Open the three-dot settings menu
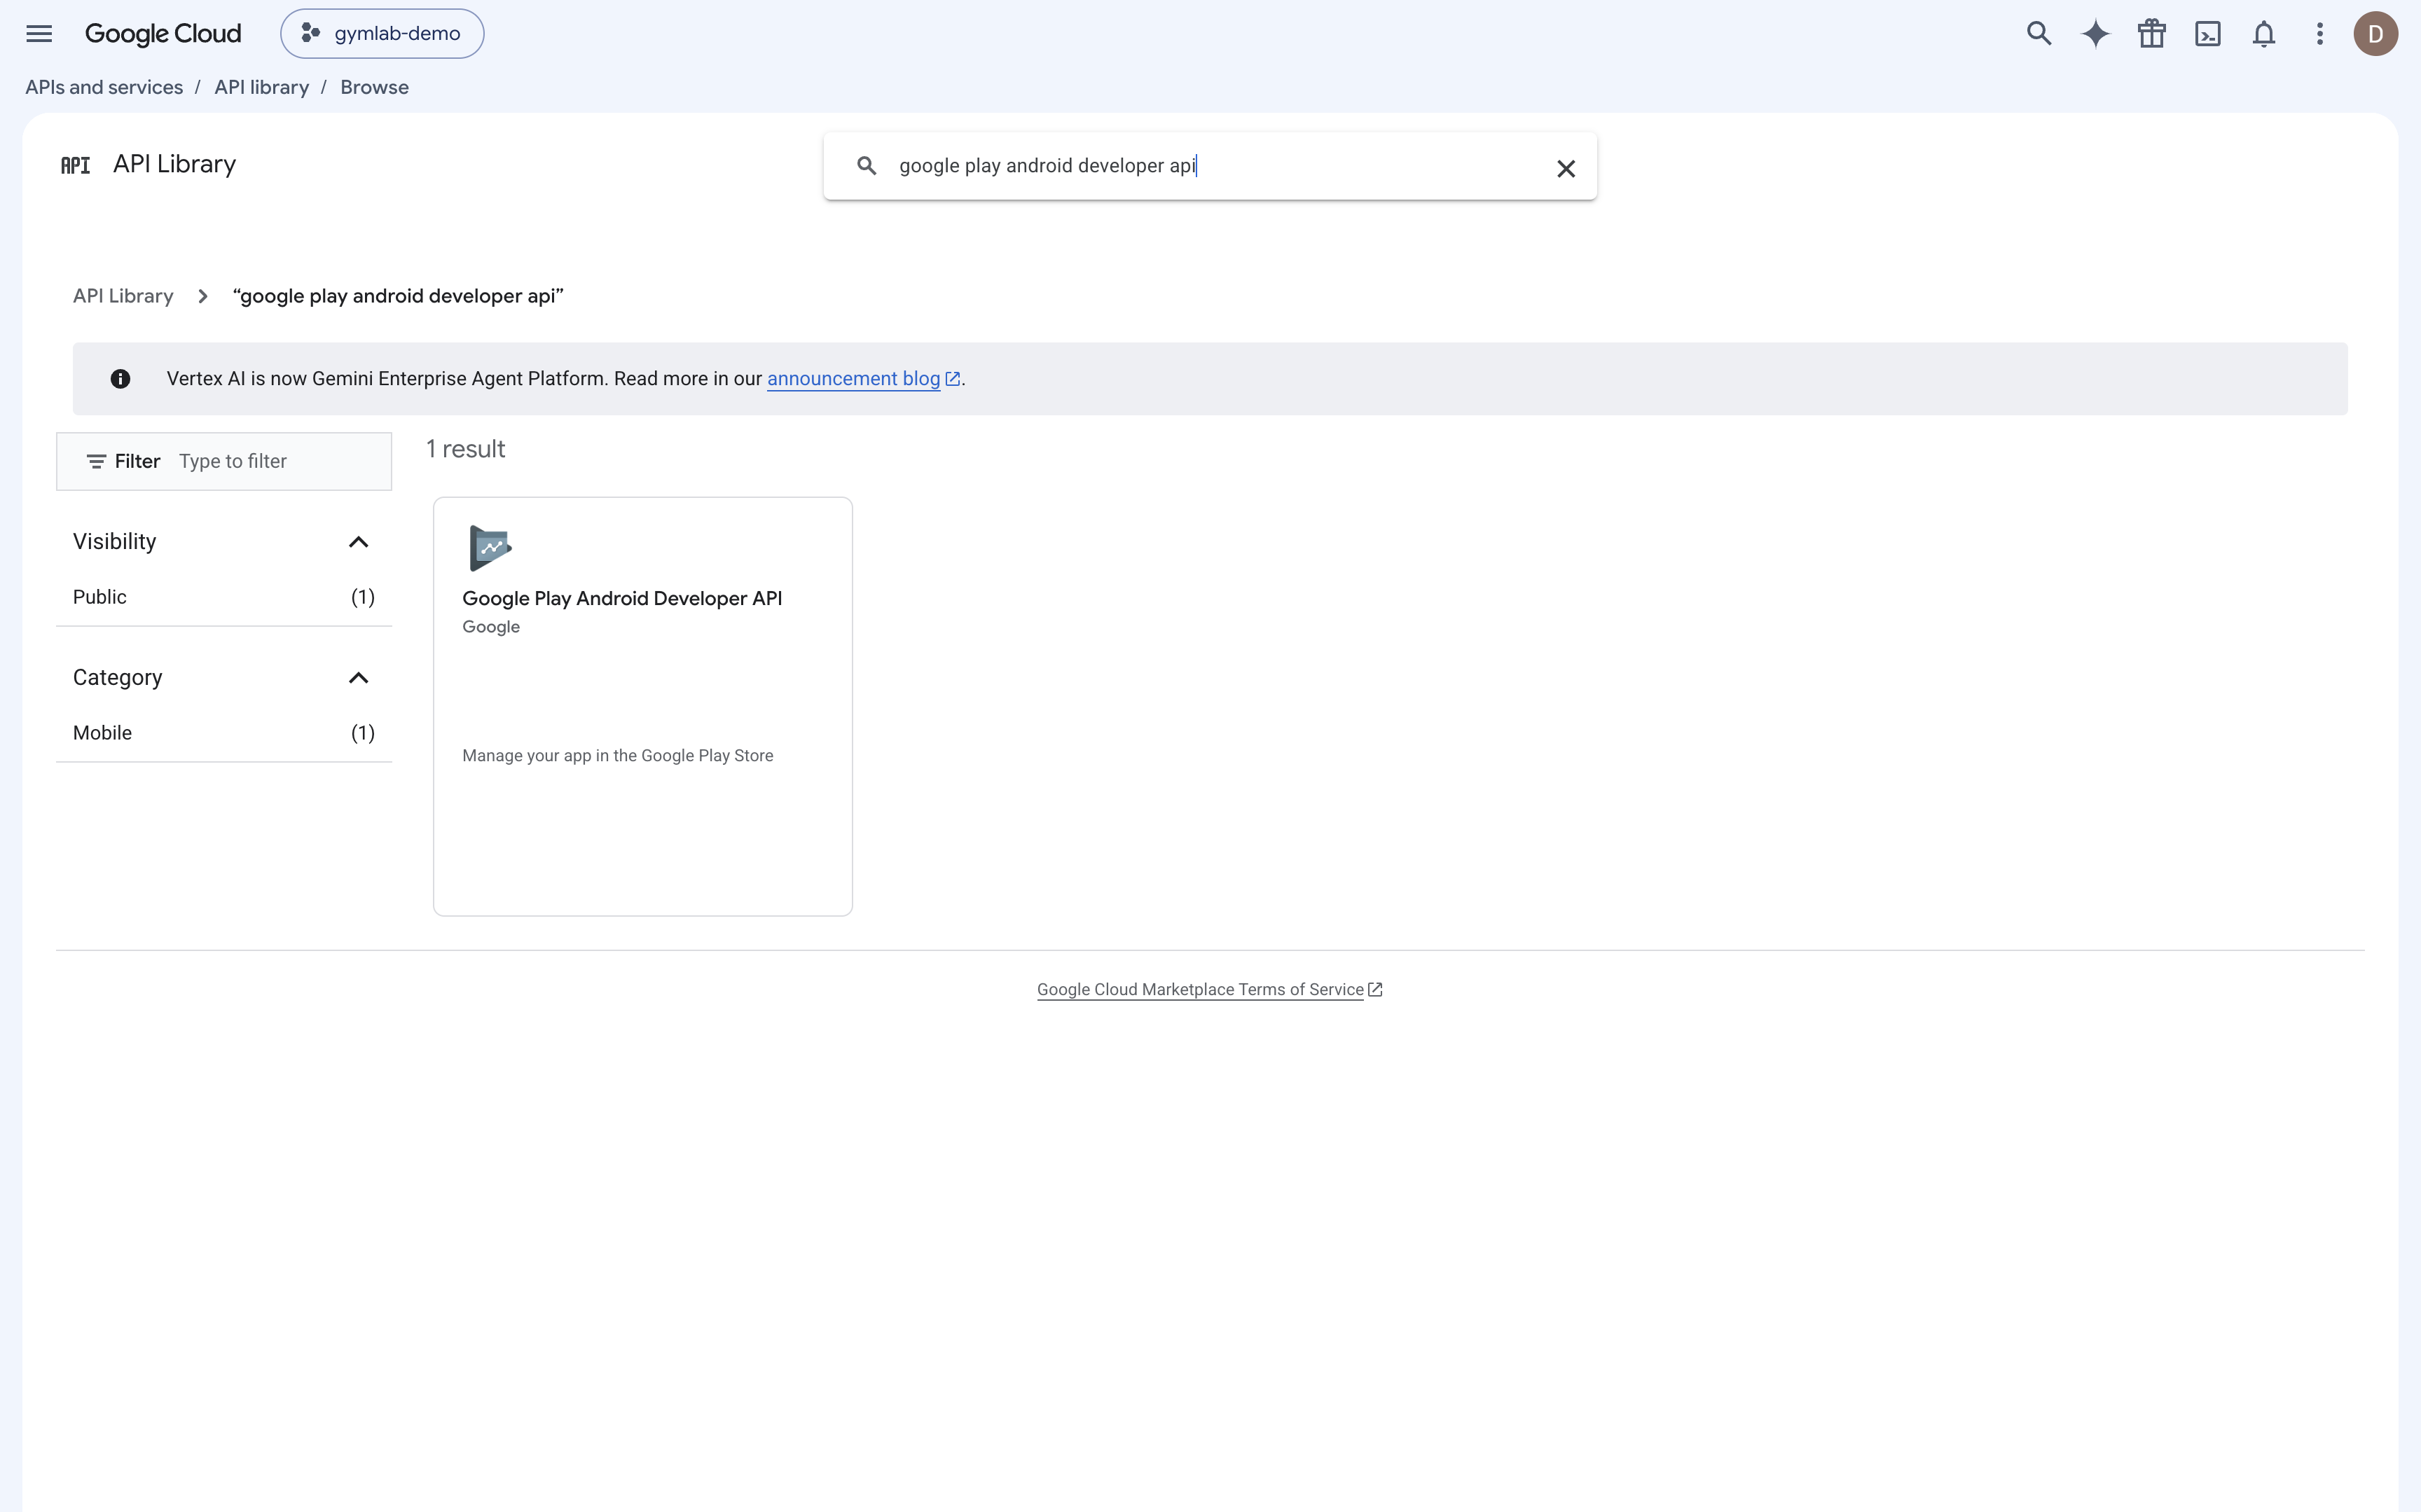Image resolution: width=2421 pixels, height=1512 pixels. (x=2319, y=33)
